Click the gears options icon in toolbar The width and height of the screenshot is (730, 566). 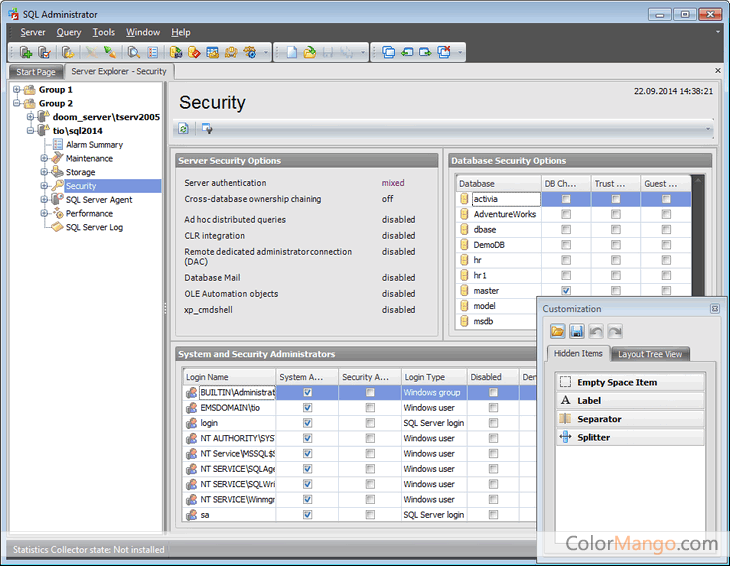250,52
